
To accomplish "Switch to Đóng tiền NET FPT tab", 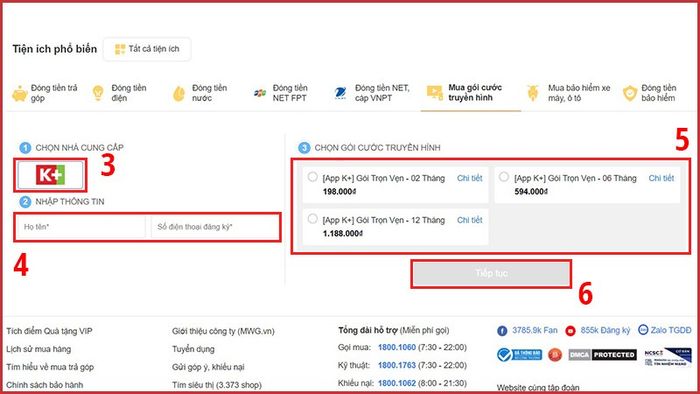I will pyautogui.click(x=280, y=93).
